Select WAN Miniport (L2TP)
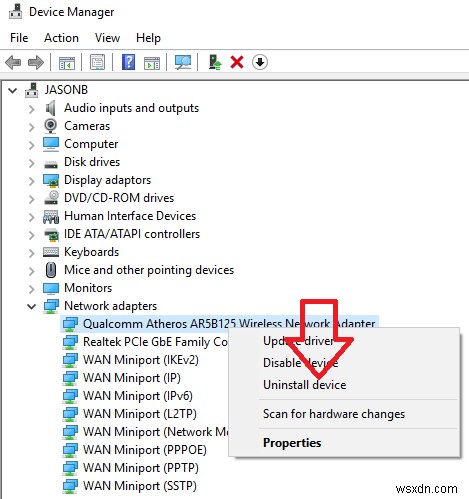The width and height of the screenshot is (469, 499). [x=140, y=414]
